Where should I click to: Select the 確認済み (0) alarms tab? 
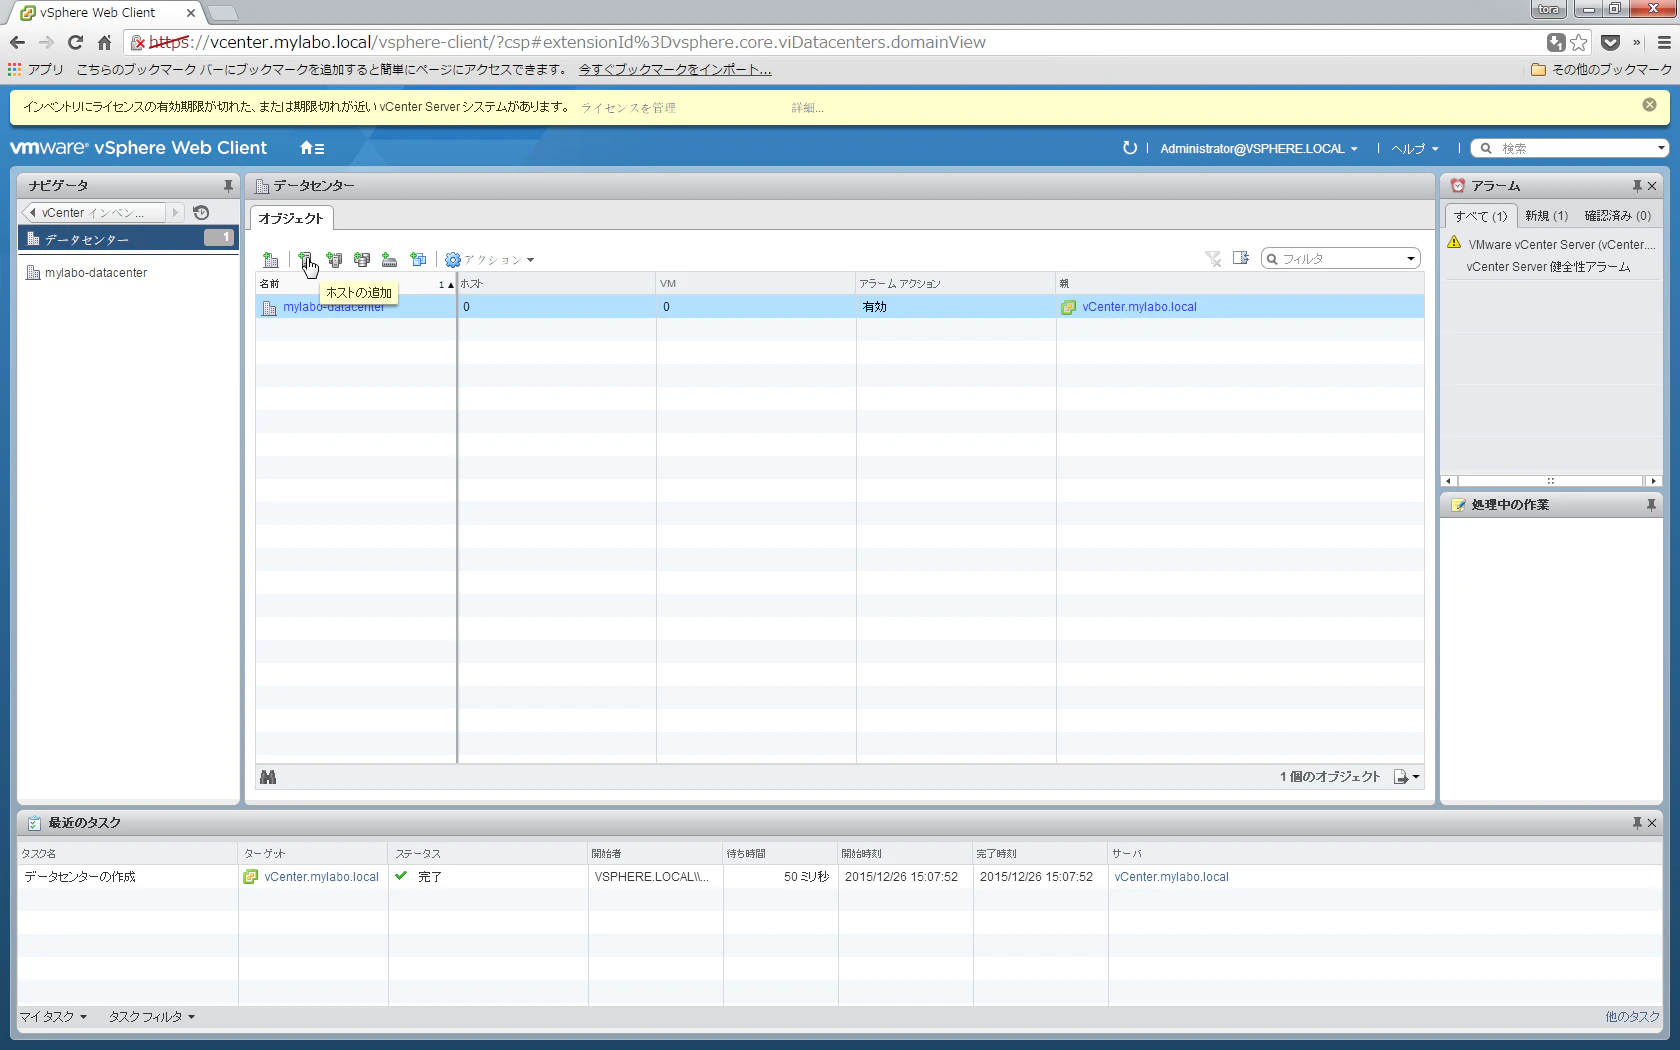1617,216
